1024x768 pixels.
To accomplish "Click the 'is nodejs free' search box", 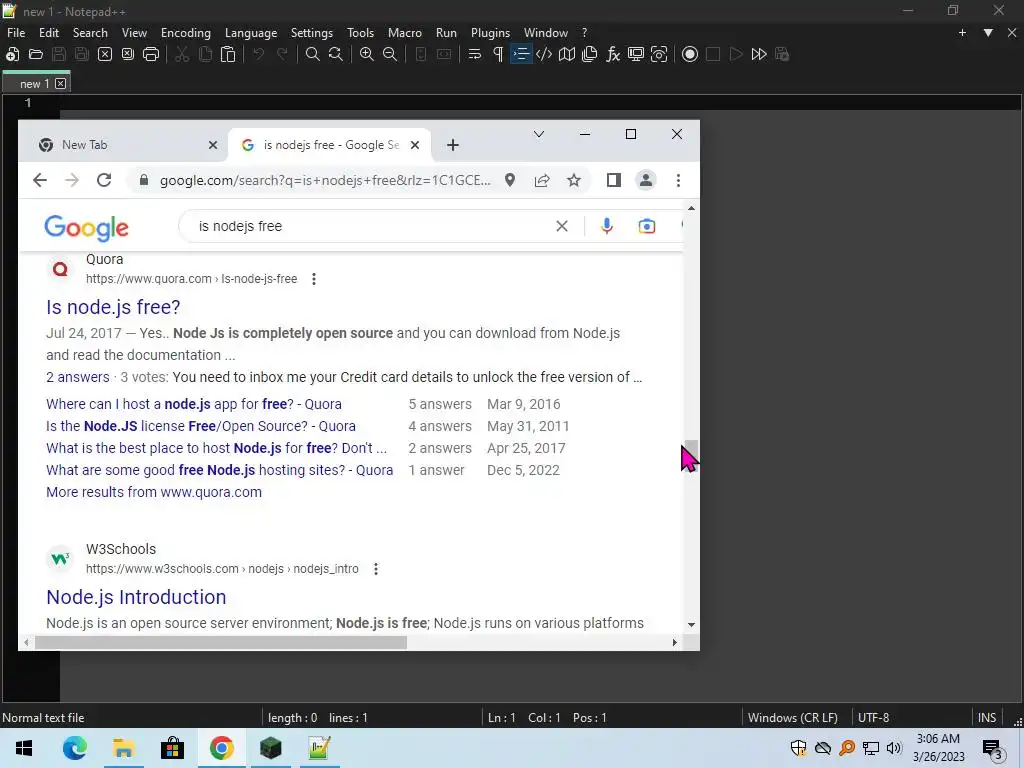I will coord(372,226).
